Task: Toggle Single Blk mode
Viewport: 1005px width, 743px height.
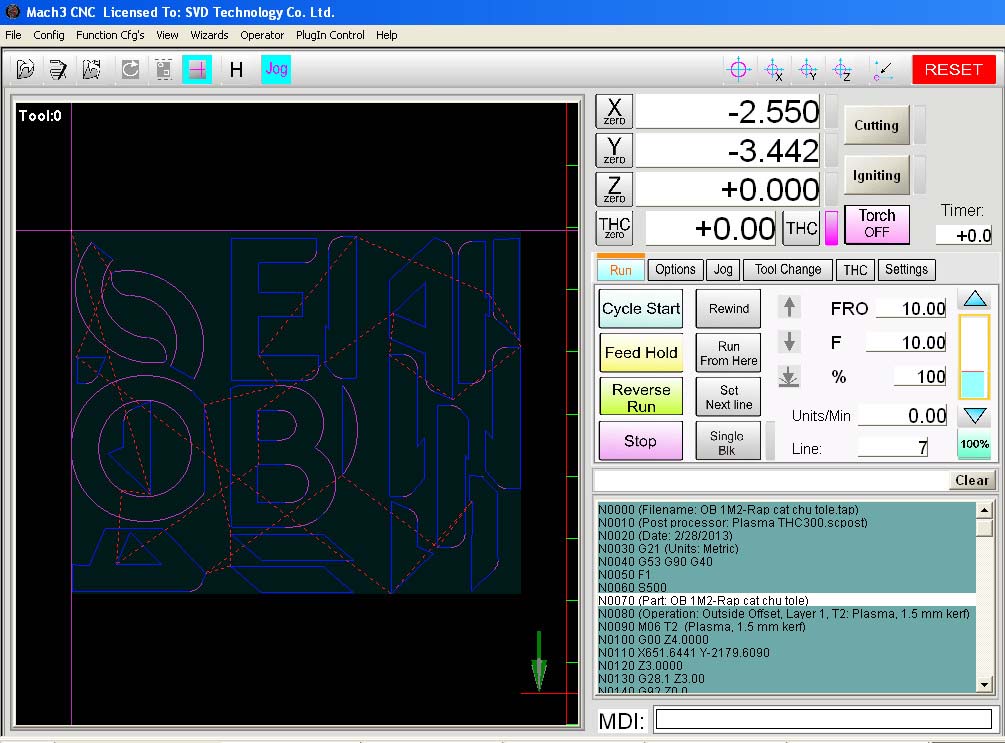Action: tap(727, 442)
